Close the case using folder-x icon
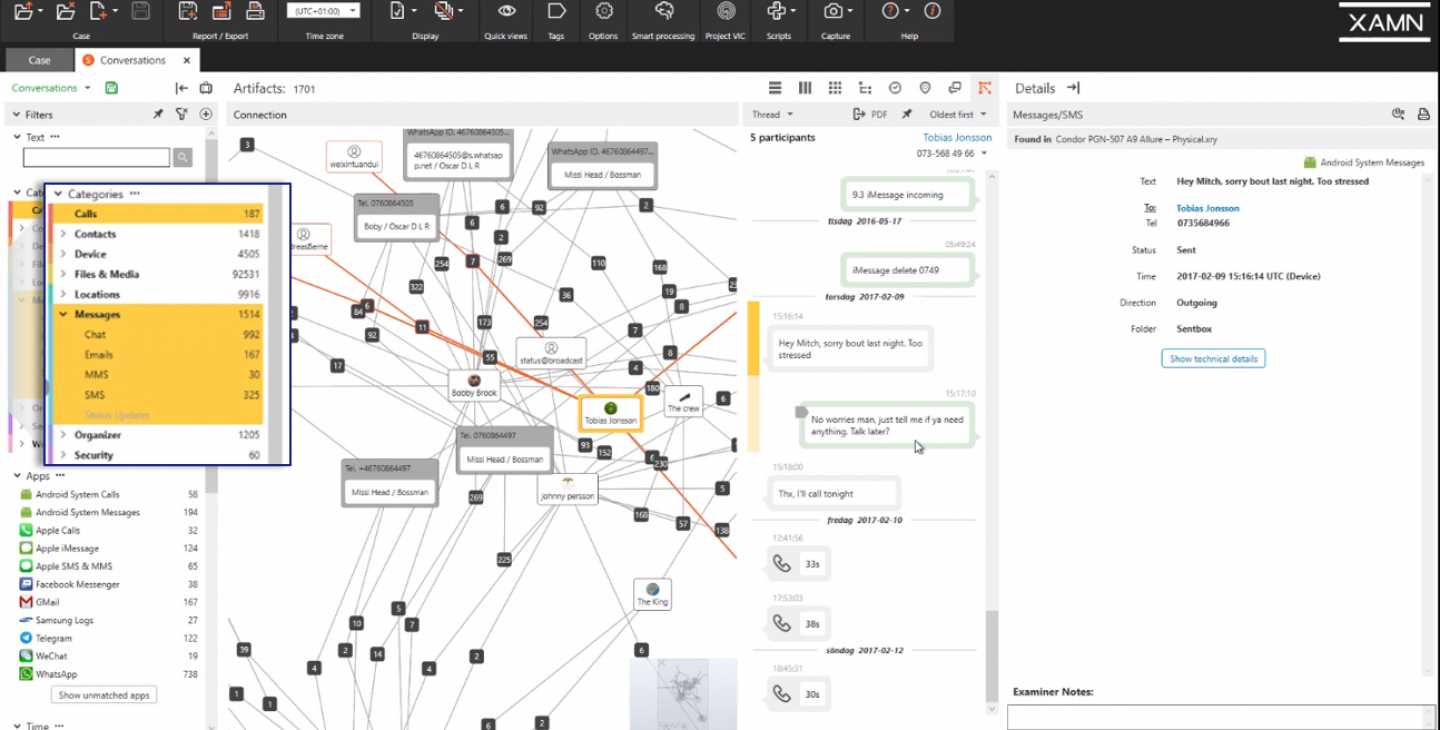The image size is (1440, 730). click(x=65, y=11)
